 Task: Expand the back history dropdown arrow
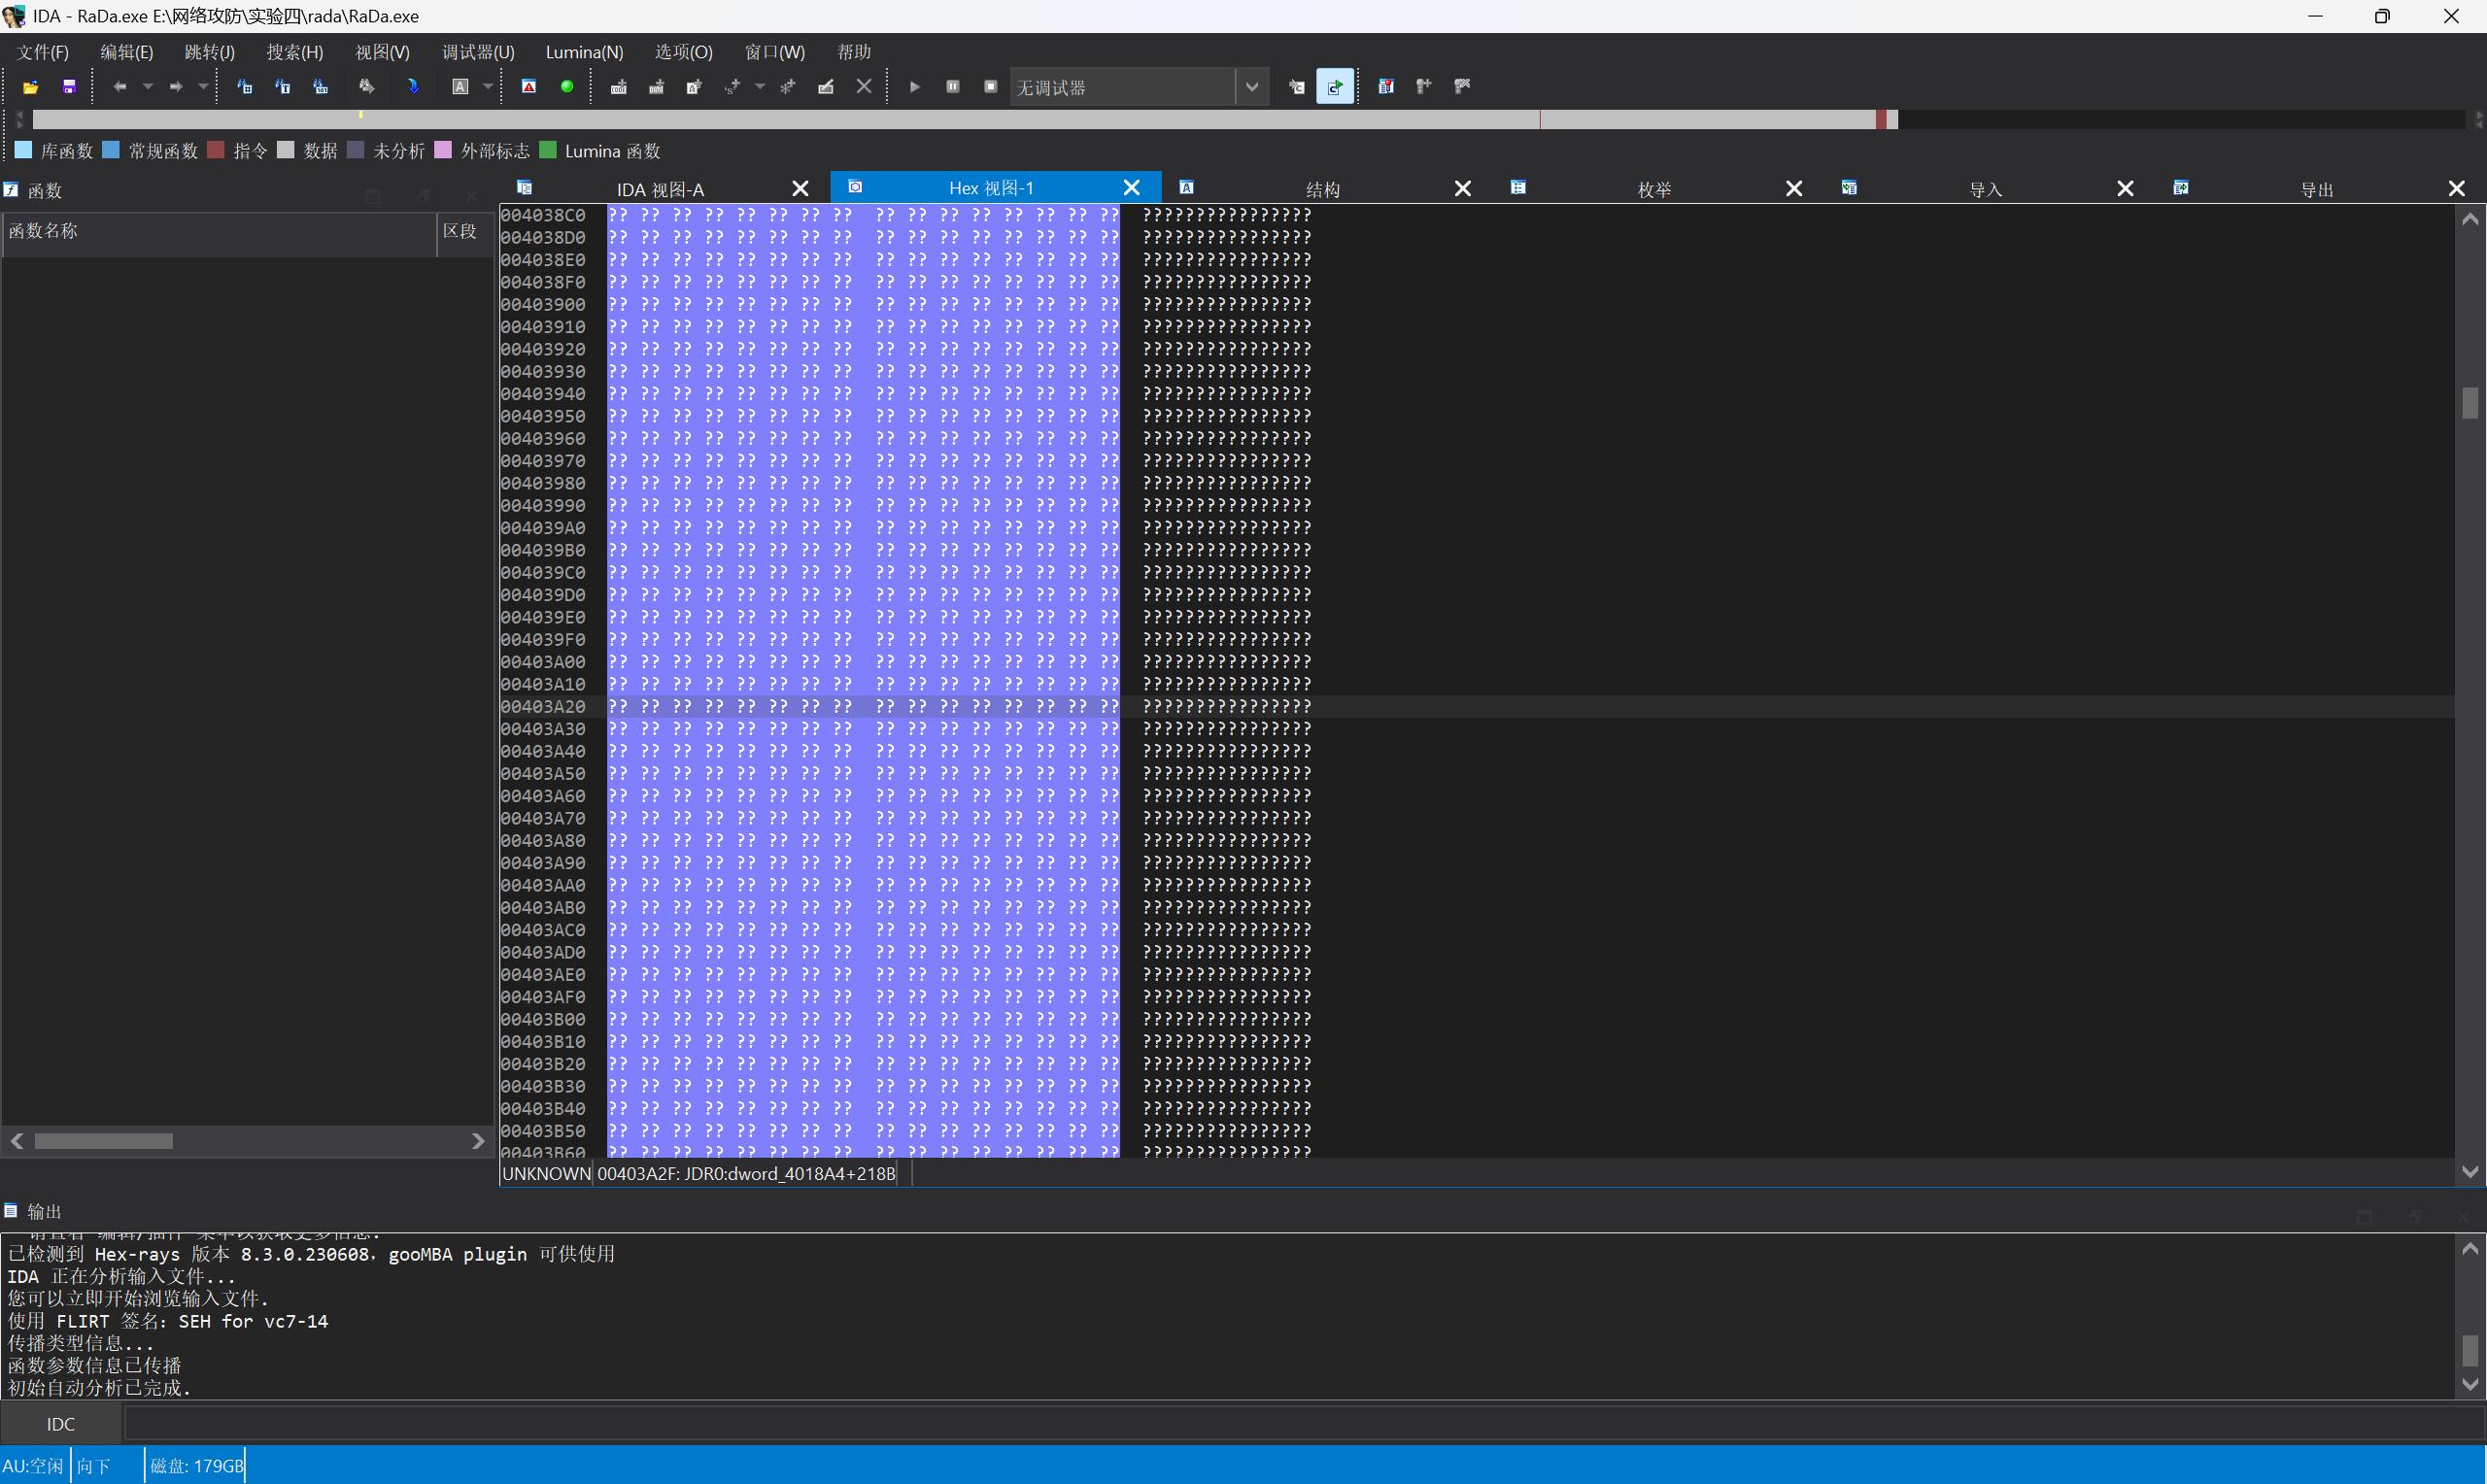(x=148, y=87)
